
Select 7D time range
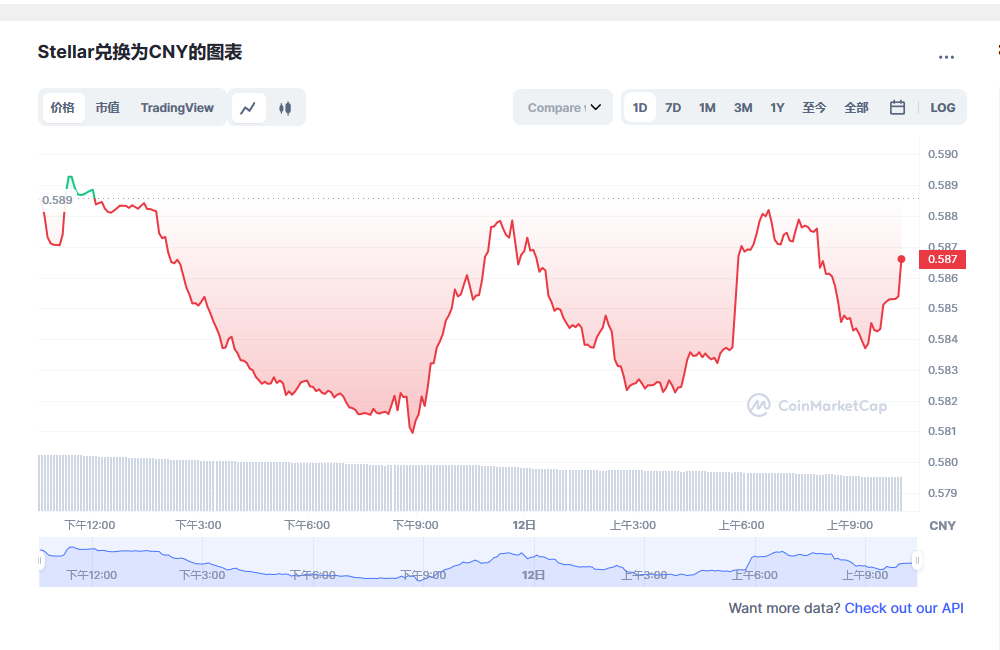tap(673, 108)
